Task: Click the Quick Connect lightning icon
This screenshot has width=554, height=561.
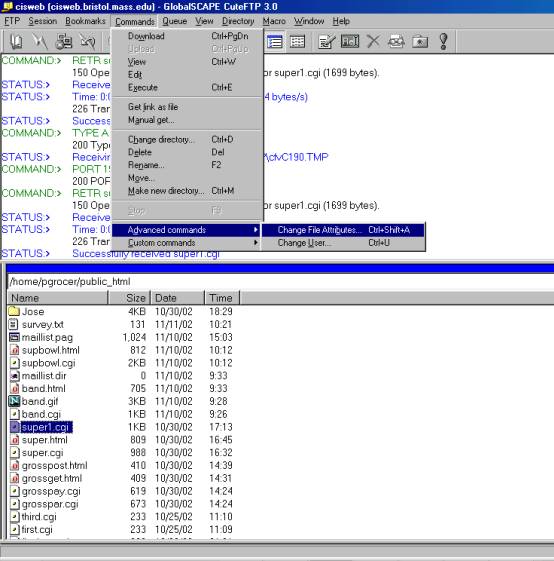Action: tap(40, 42)
